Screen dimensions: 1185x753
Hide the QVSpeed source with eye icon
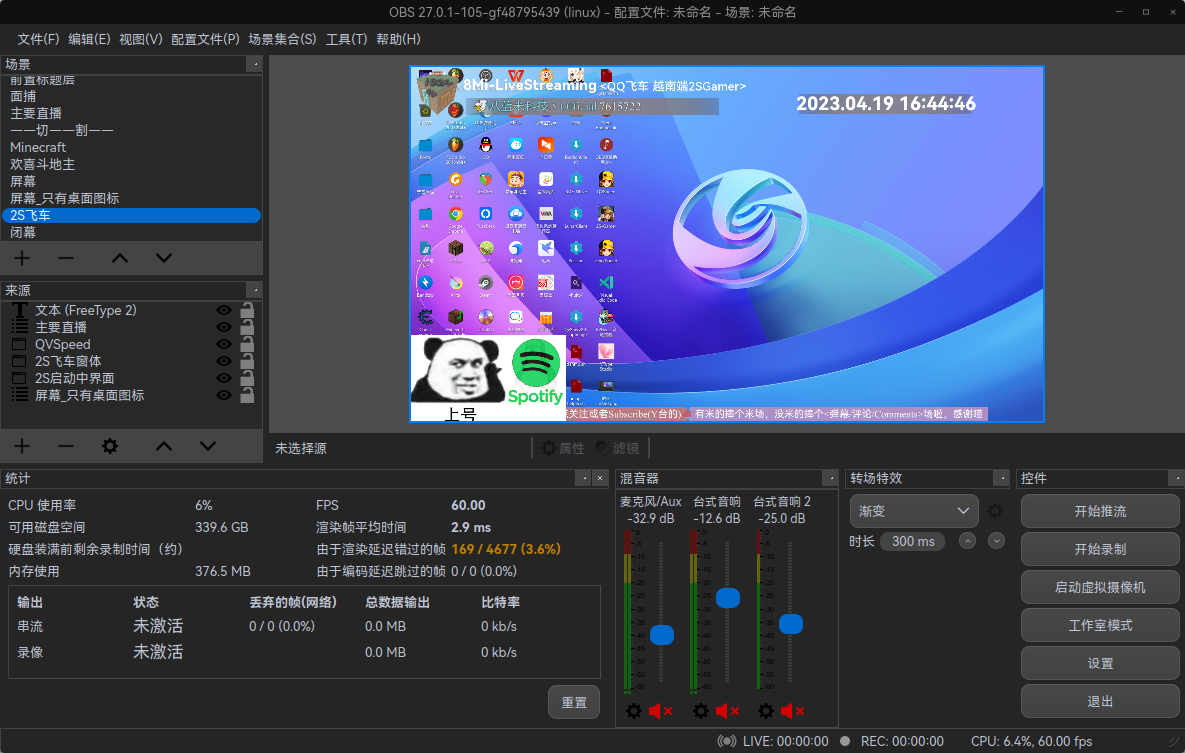(224, 345)
